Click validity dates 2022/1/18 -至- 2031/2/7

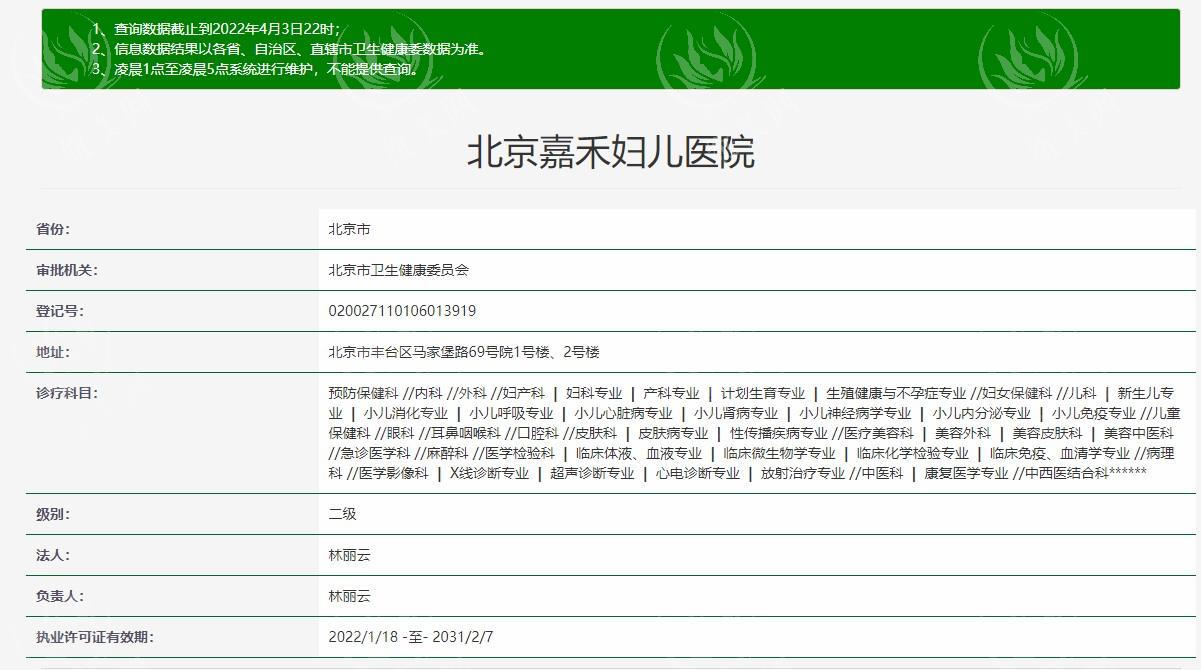(x=411, y=637)
